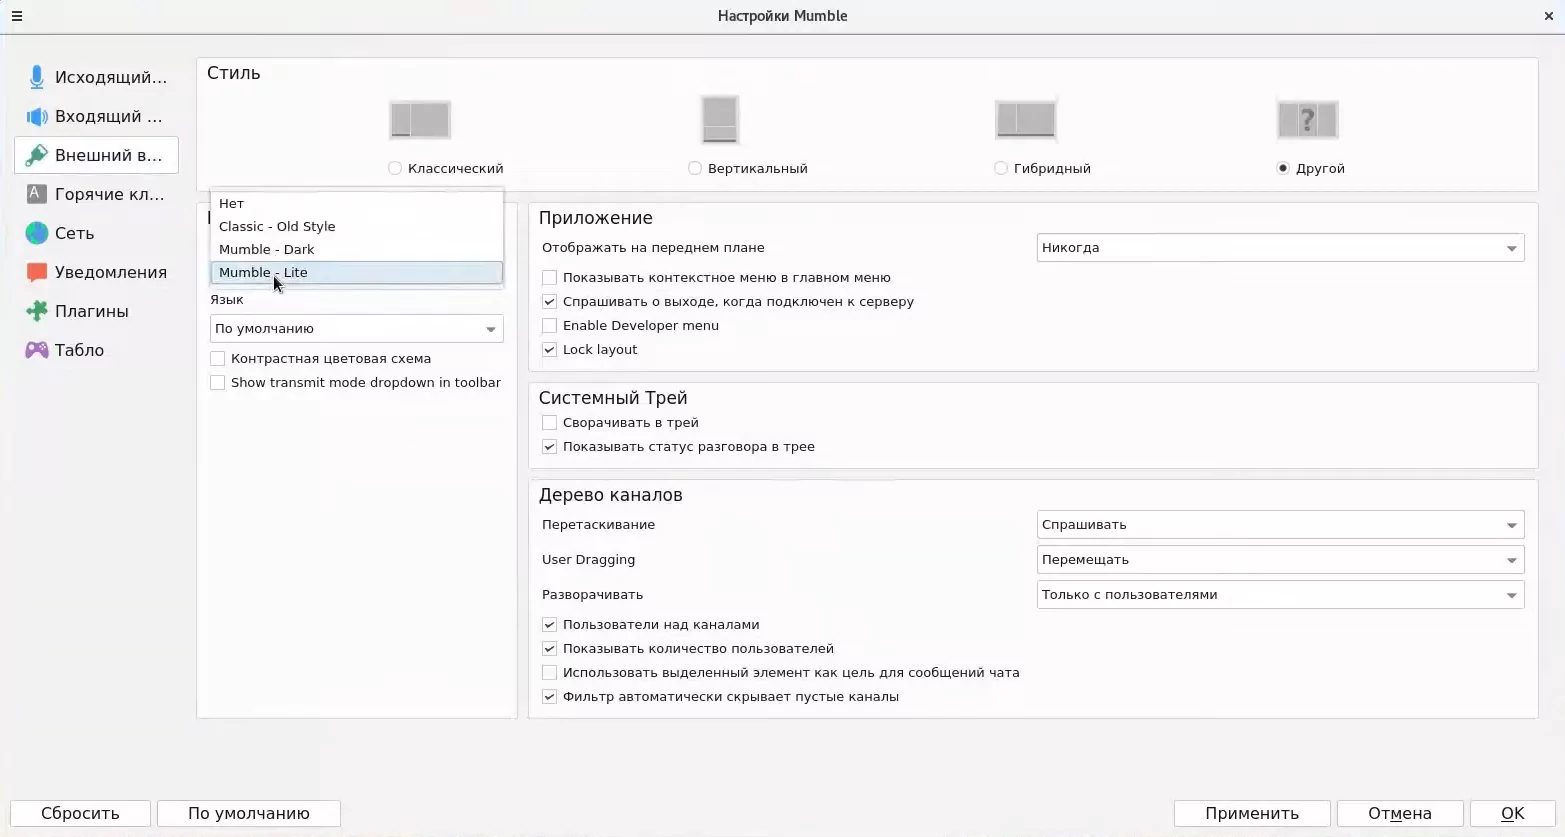Click the Гибридный layout preview image
1565x837 pixels.
tap(1026, 120)
